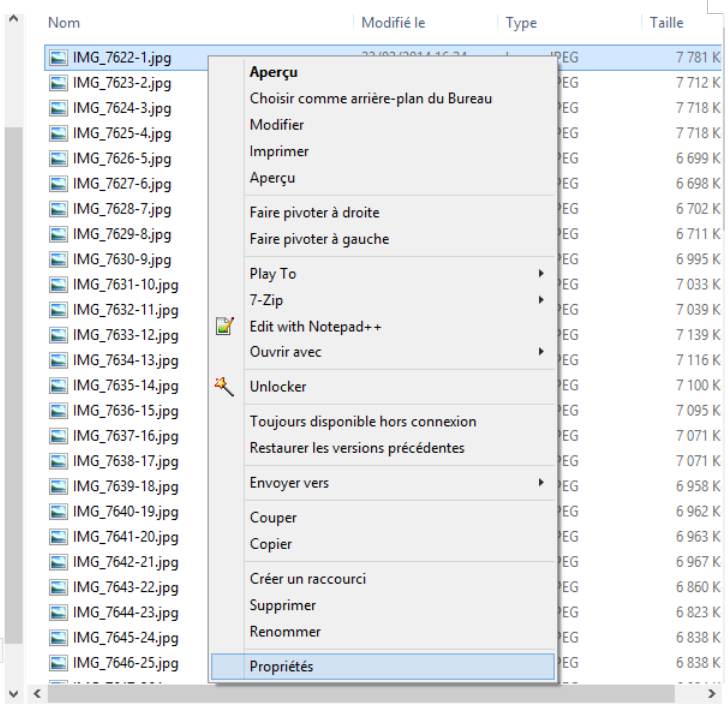
Task: Click the image icon of IMG_7622-1.jpg
Action: tap(59, 58)
